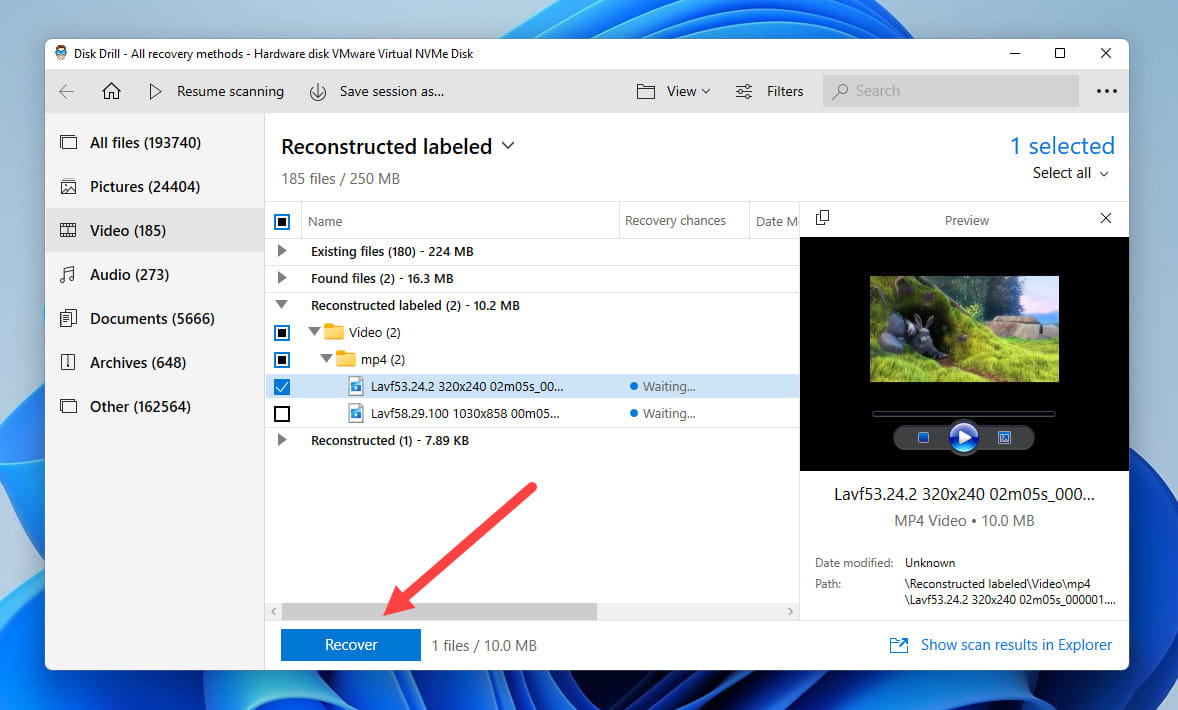The width and height of the screenshot is (1178, 710).
Task: Click the Save session download icon
Action: [x=318, y=92]
